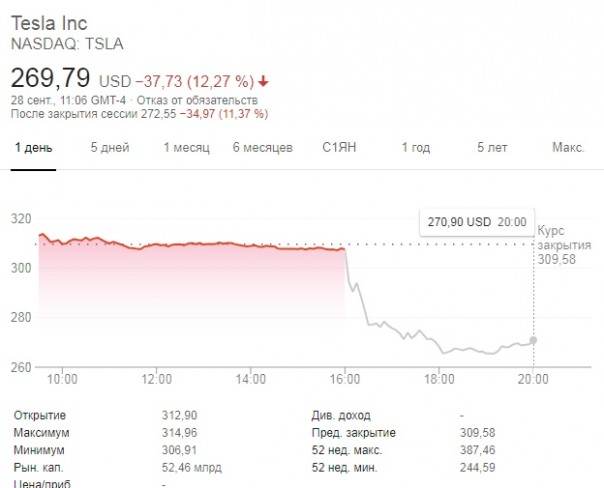Click the "Tesla Inc" company title

coord(49,22)
